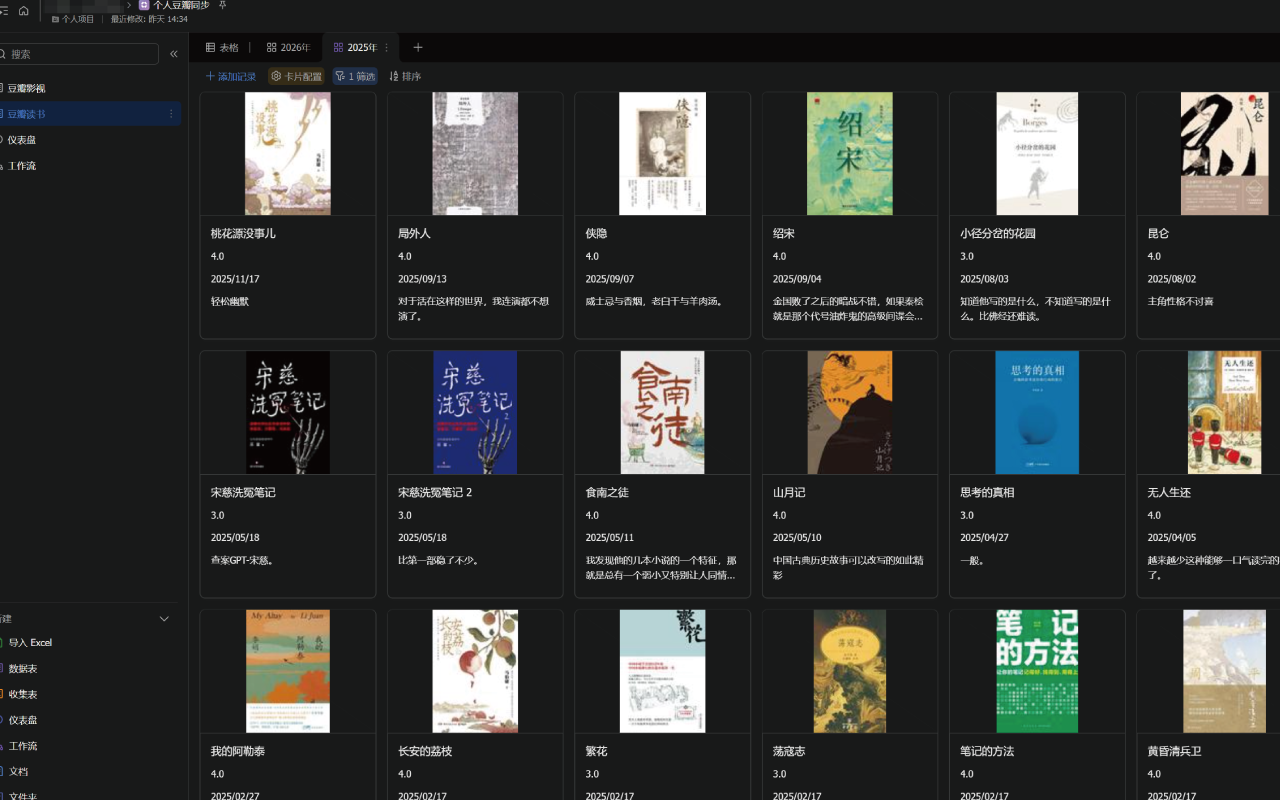Open the 思考的真相 book card

coord(1036,473)
